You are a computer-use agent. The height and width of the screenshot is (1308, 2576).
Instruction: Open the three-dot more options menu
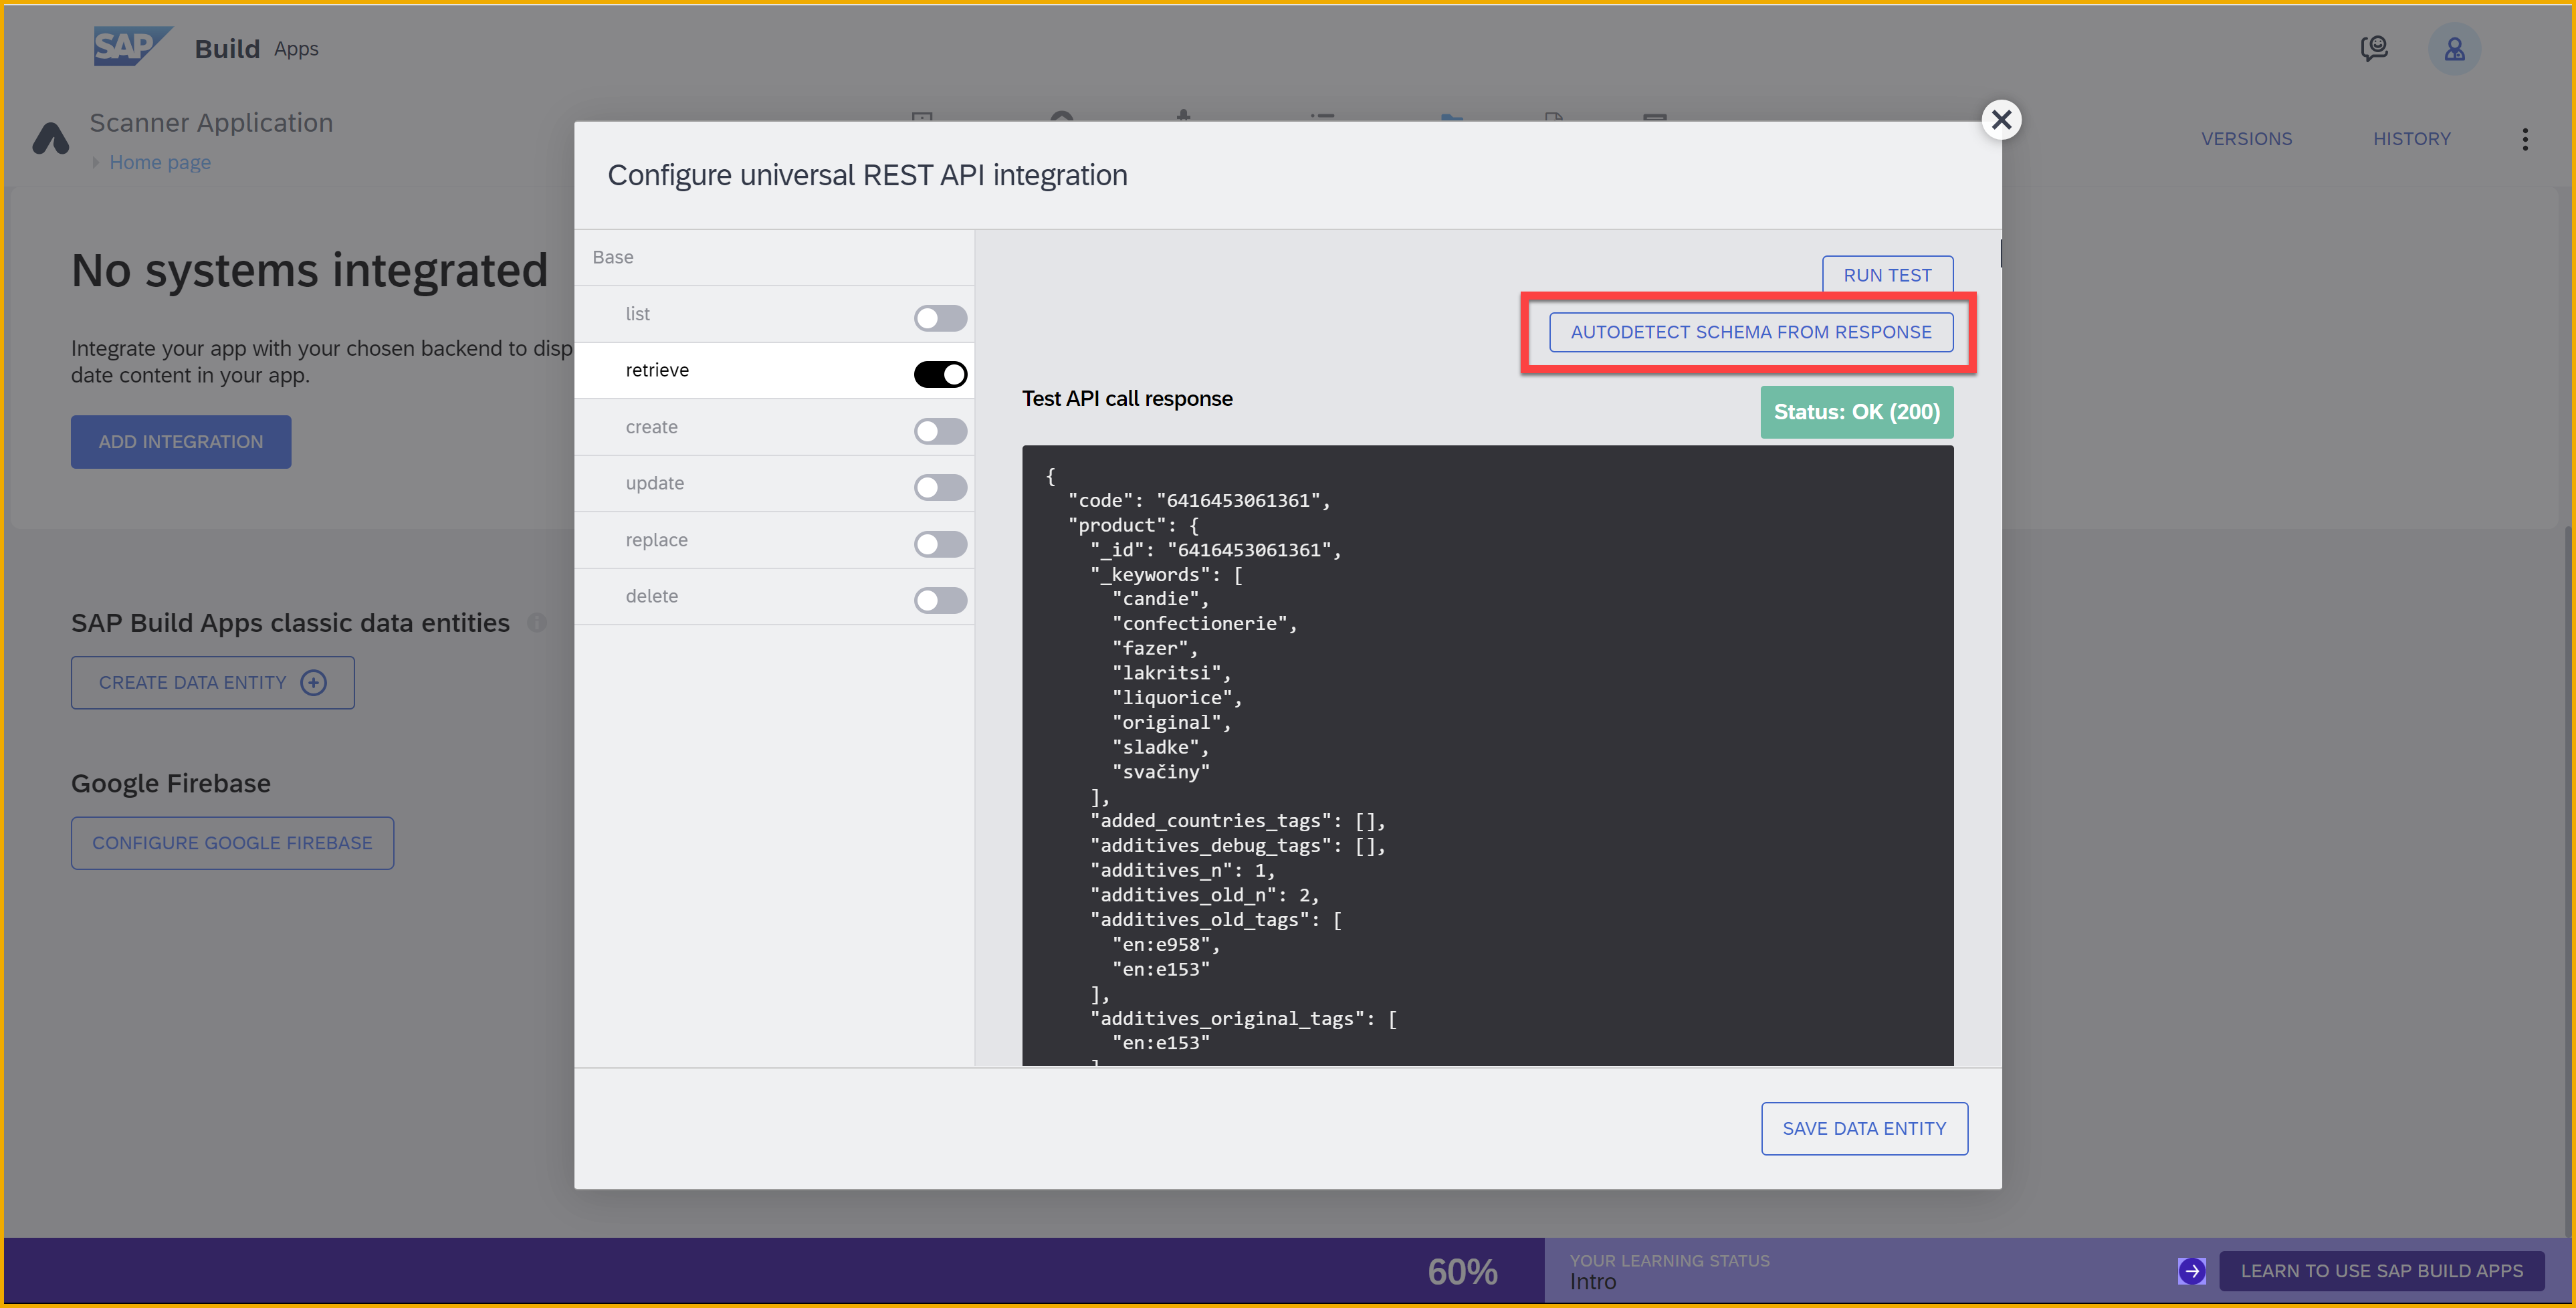tap(2524, 139)
